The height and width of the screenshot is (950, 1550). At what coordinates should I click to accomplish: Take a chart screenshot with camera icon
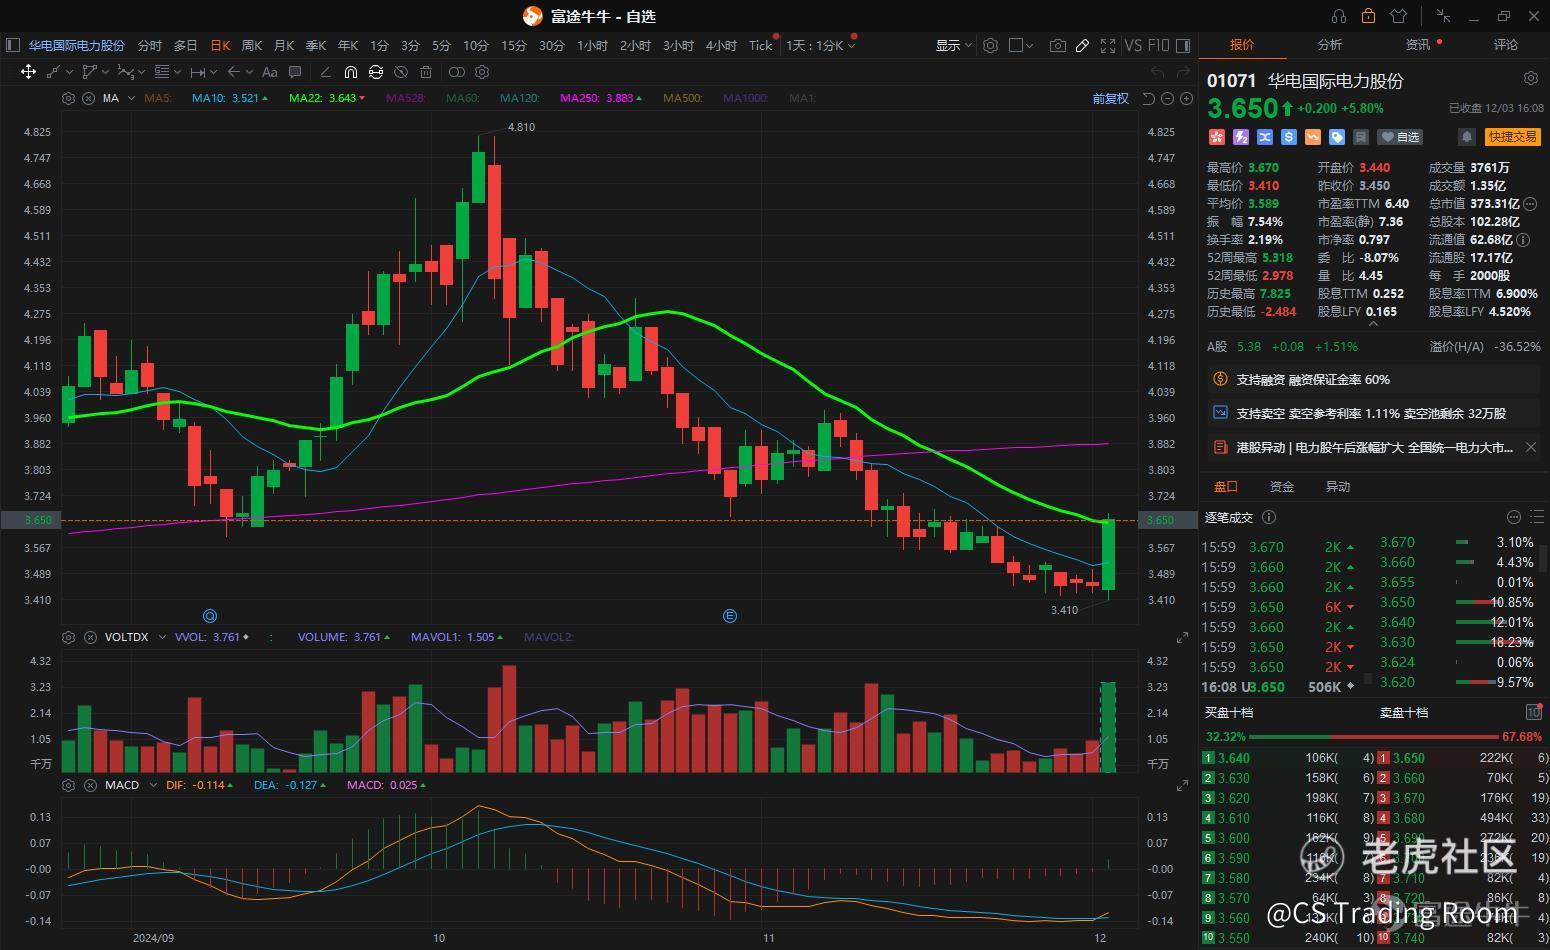1057,45
